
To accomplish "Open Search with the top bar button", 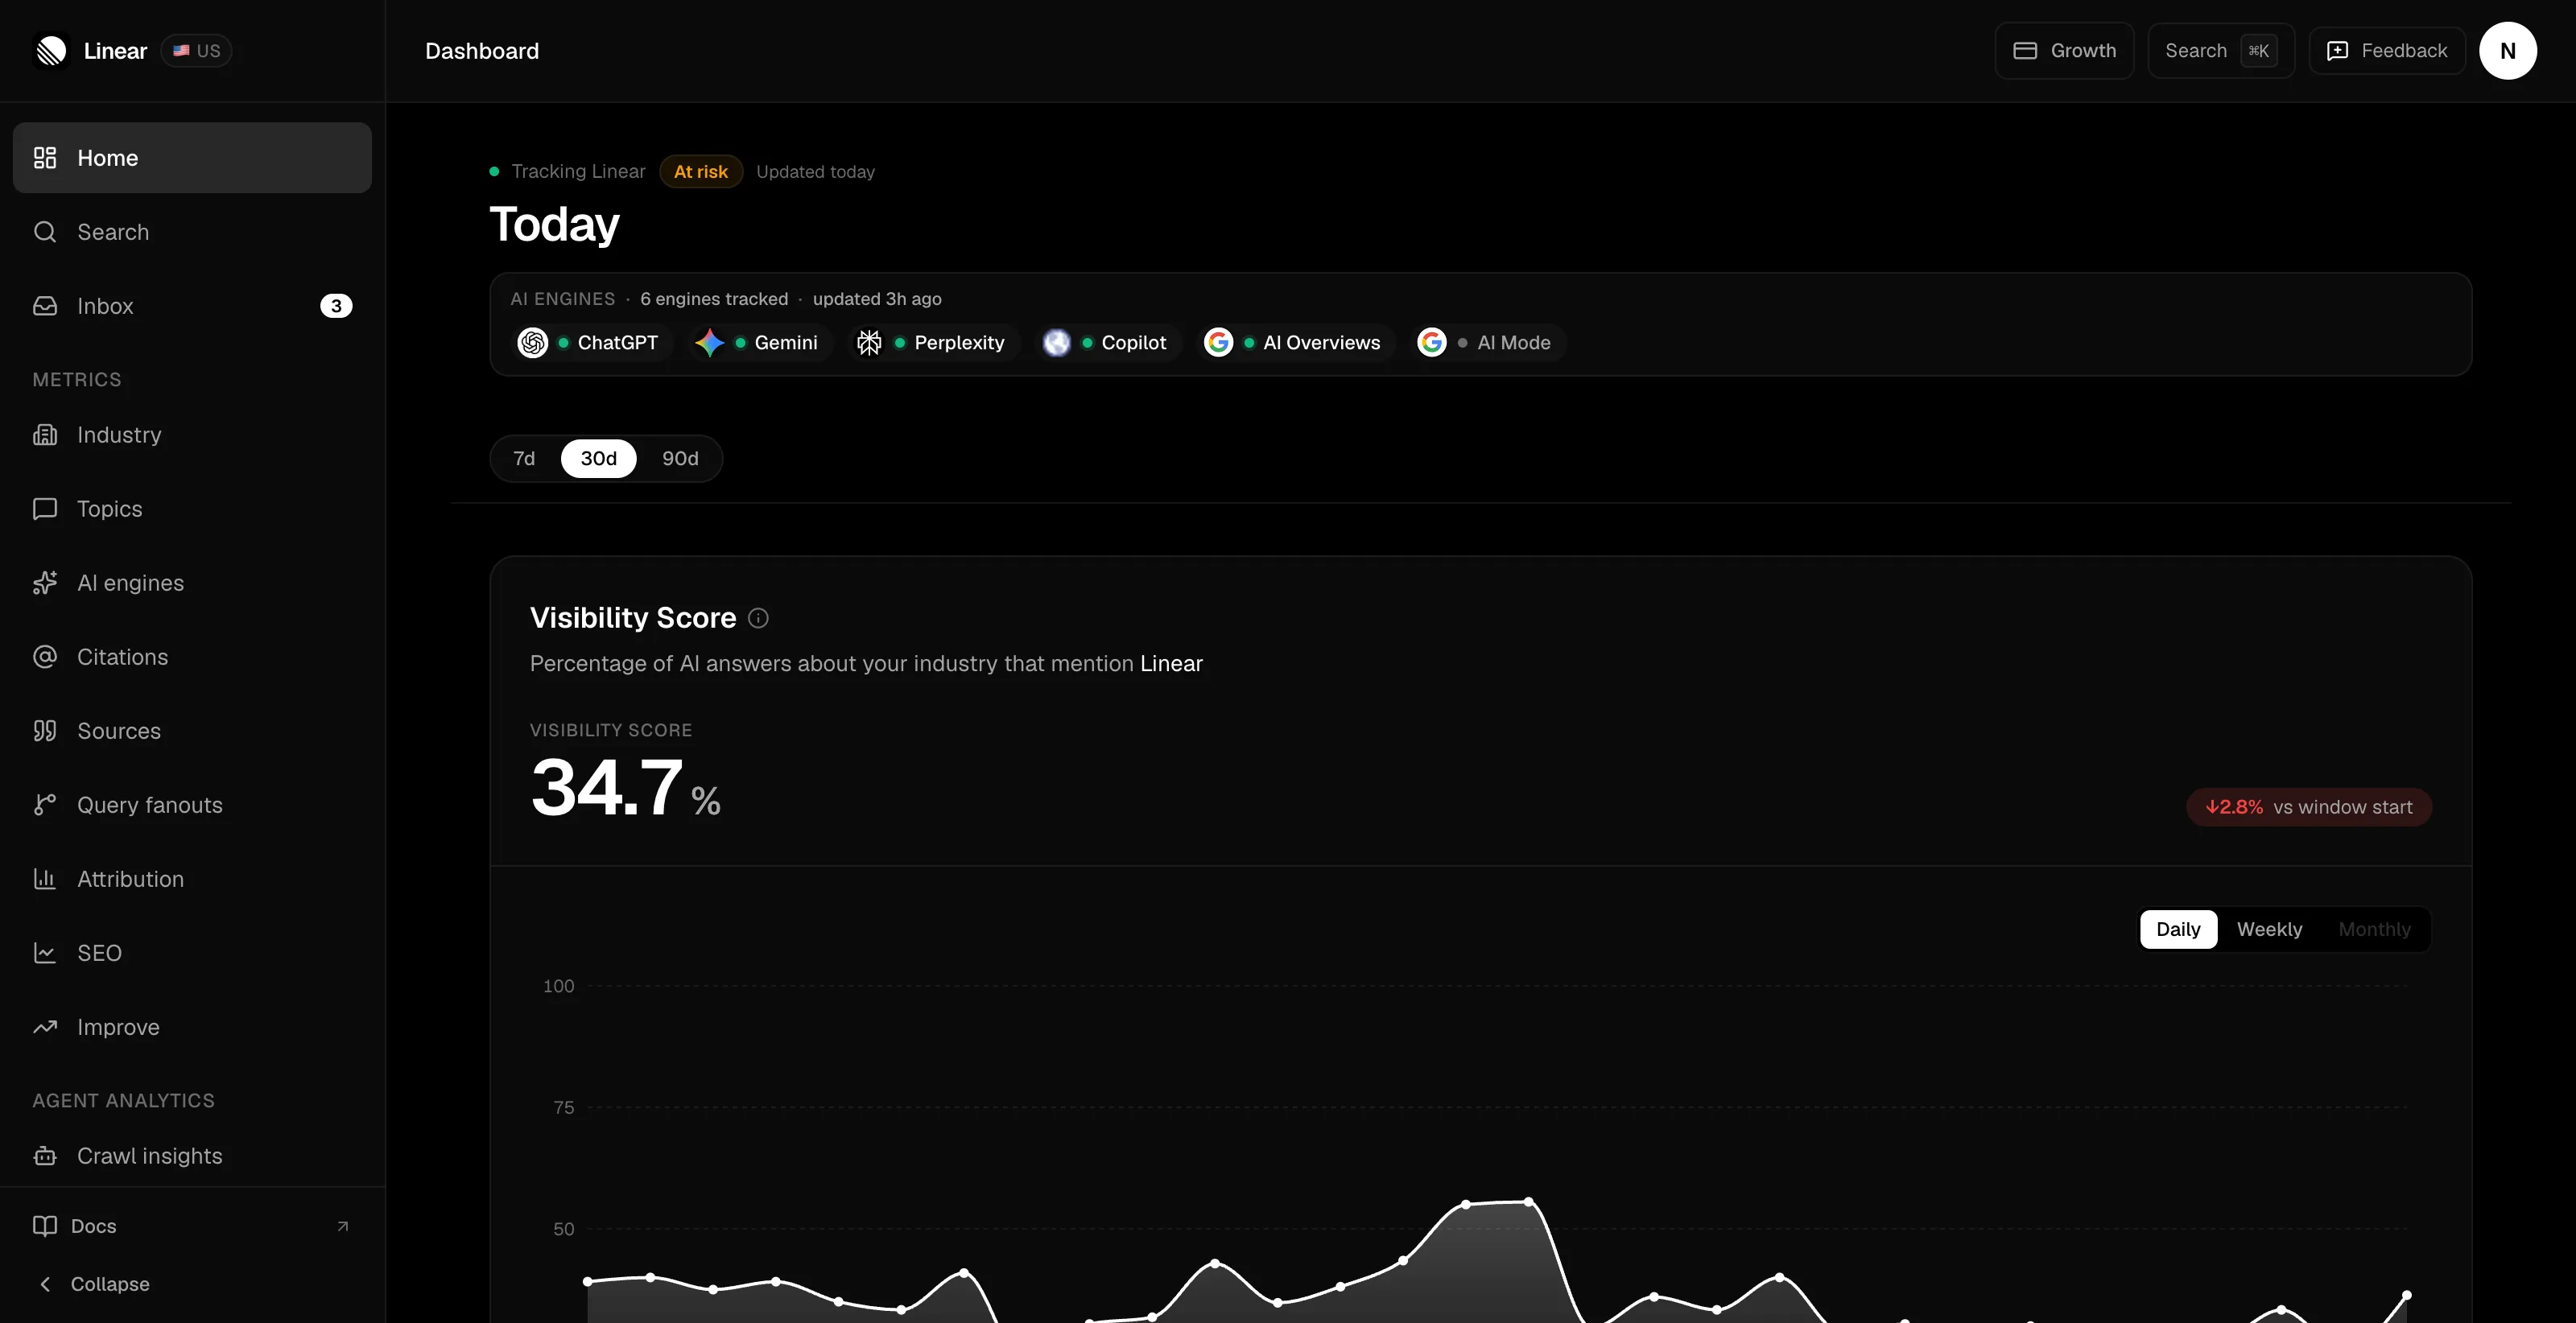I will pyautogui.click(x=2220, y=51).
